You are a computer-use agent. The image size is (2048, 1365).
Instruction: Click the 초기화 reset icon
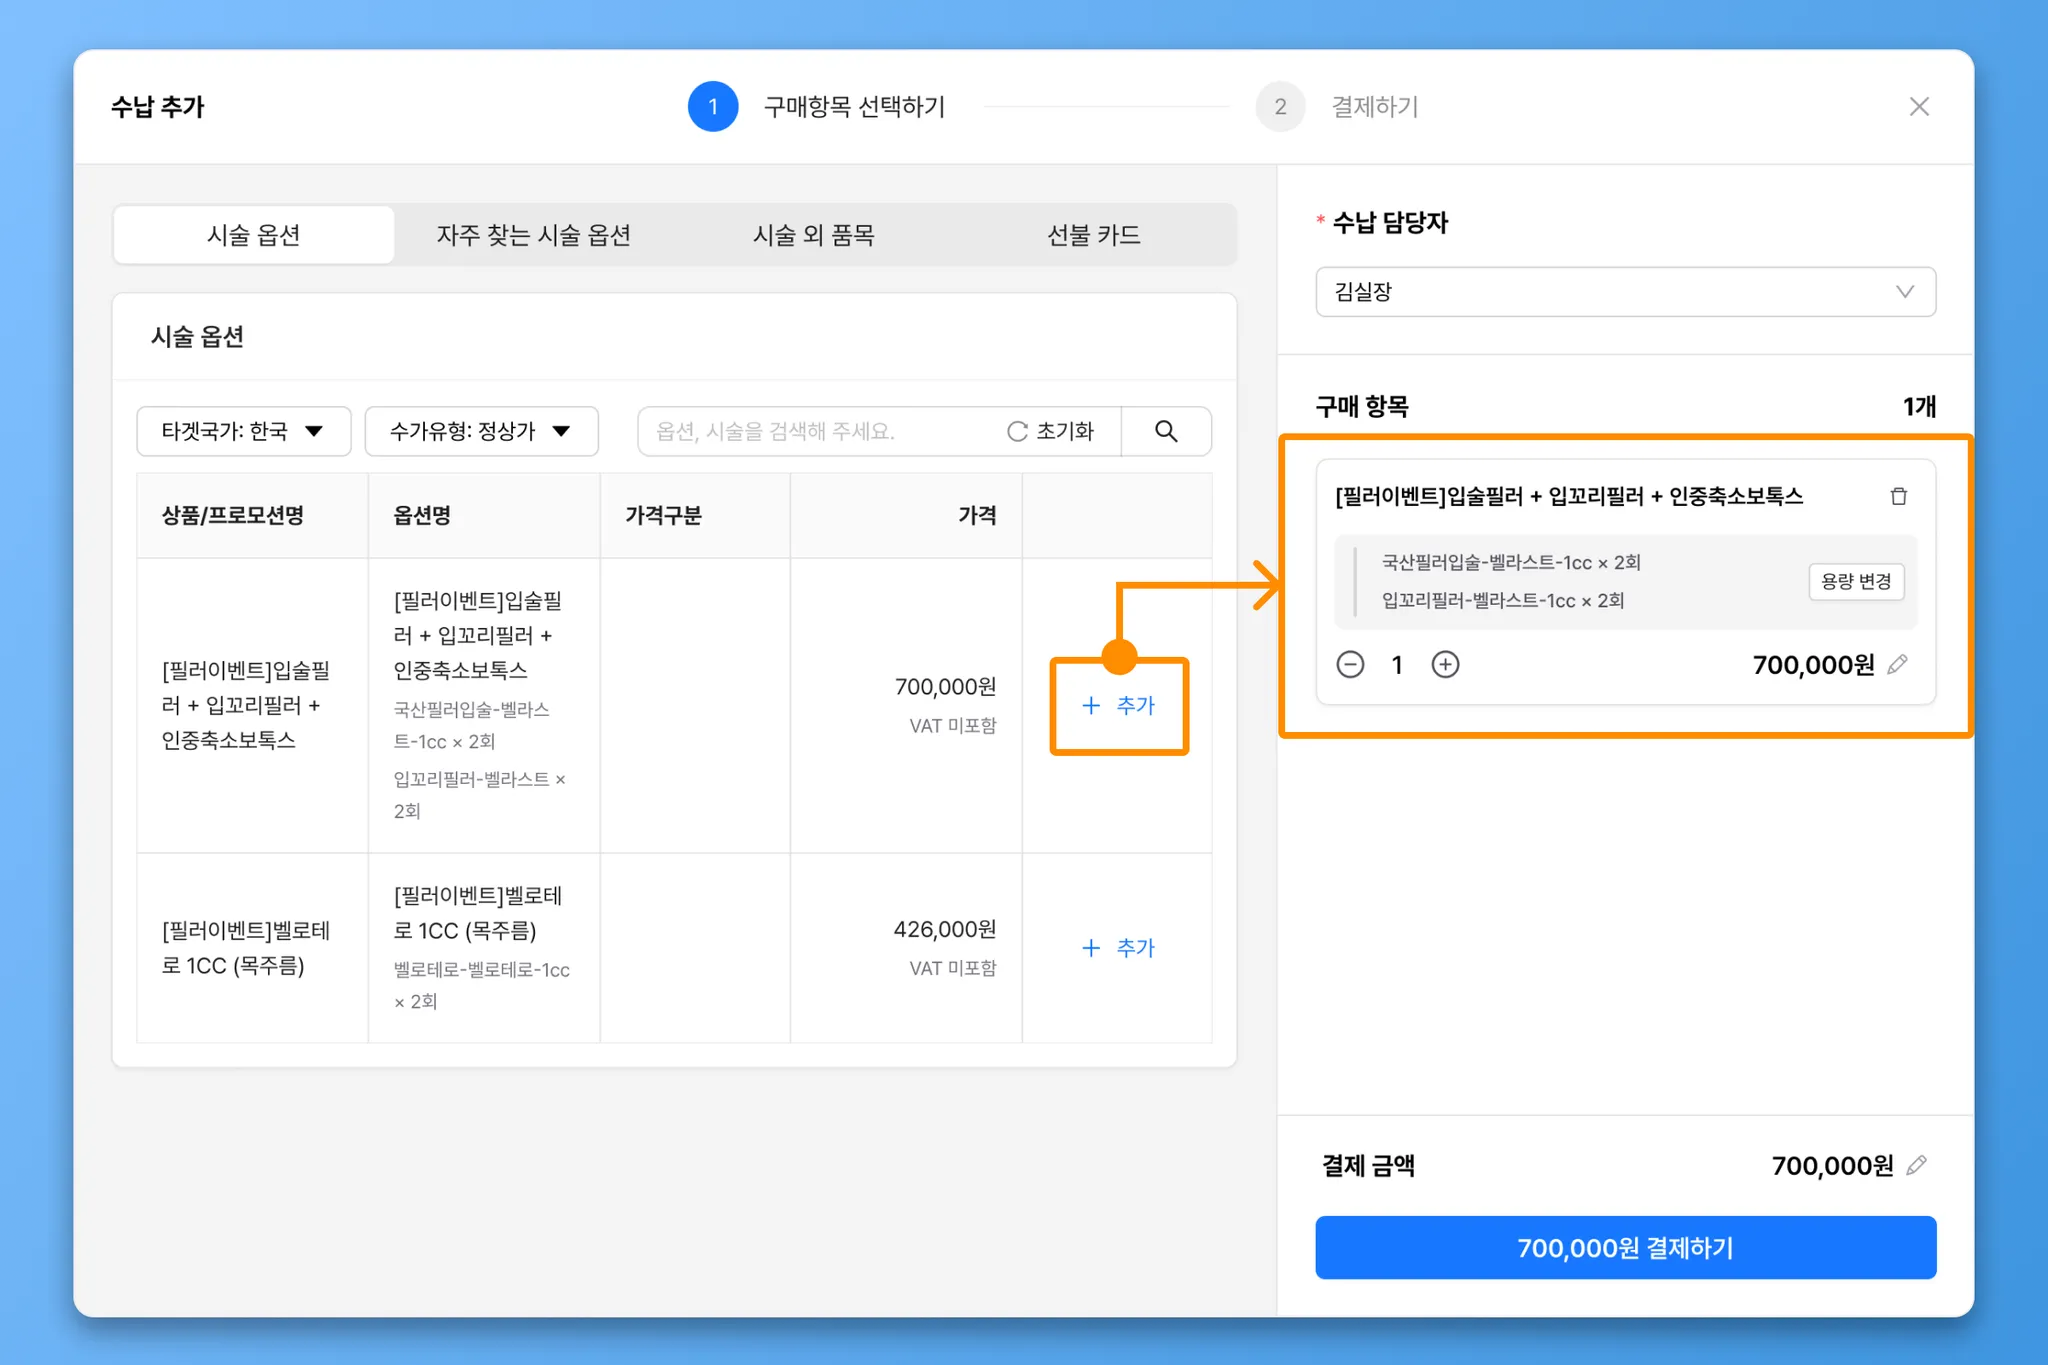(x=1018, y=431)
